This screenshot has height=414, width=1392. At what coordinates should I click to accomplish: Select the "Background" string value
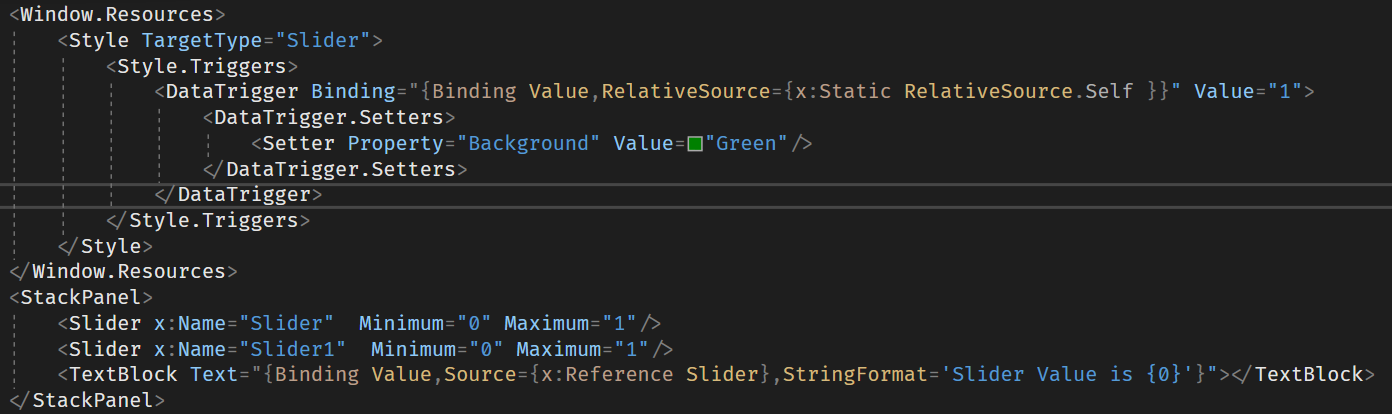pyautogui.click(x=528, y=144)
